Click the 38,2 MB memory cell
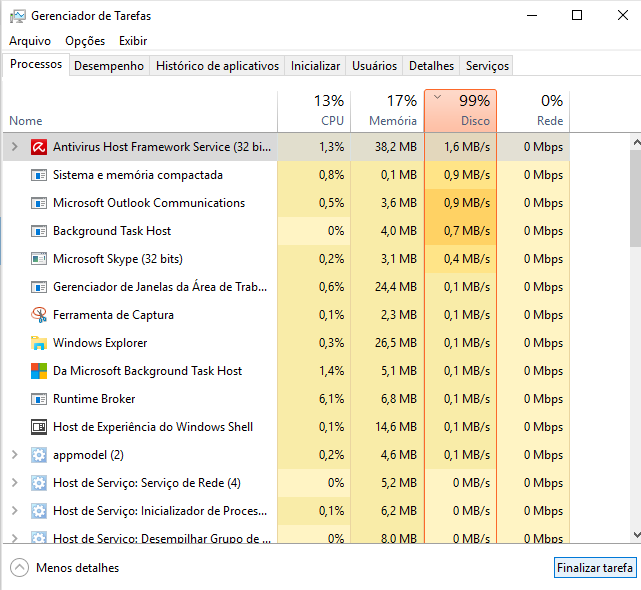Viewport: 641px width, 590px height. [396, 147]
